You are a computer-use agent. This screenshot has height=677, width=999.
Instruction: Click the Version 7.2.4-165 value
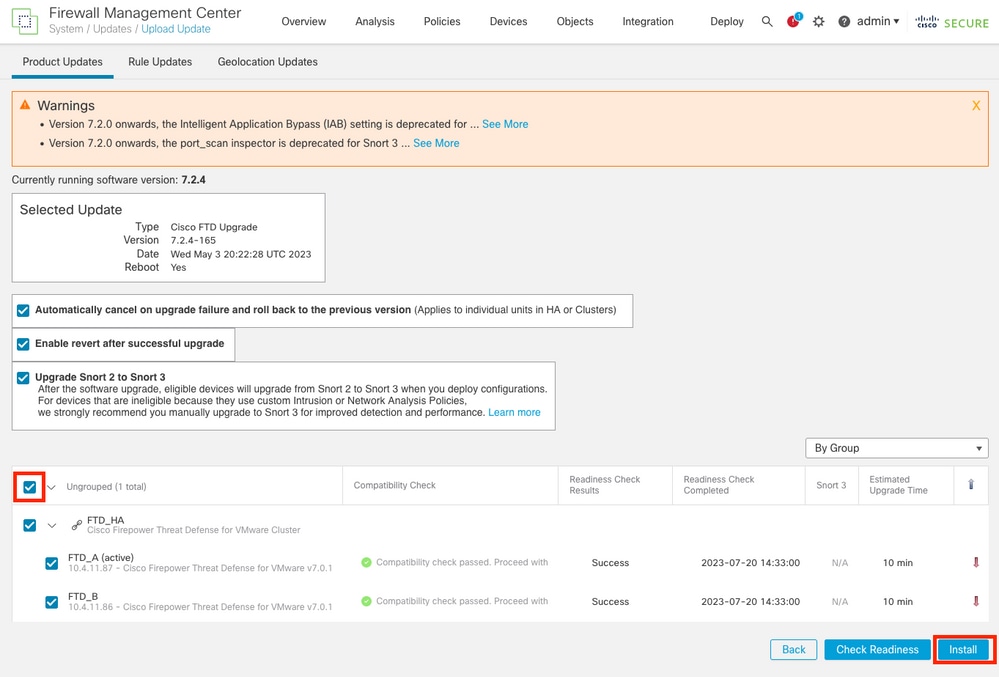click(x=193, y=240)
